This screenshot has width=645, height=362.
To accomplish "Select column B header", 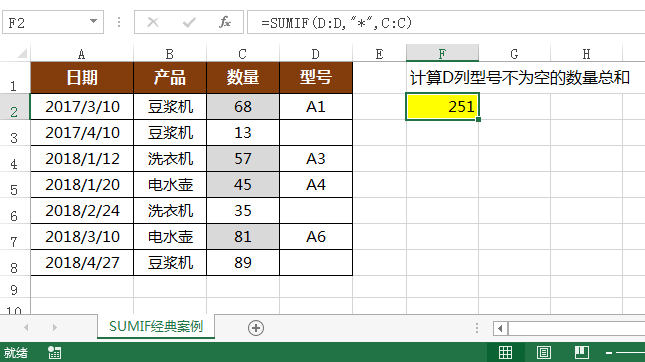I will pyautogui.click(x=169, y=53).
